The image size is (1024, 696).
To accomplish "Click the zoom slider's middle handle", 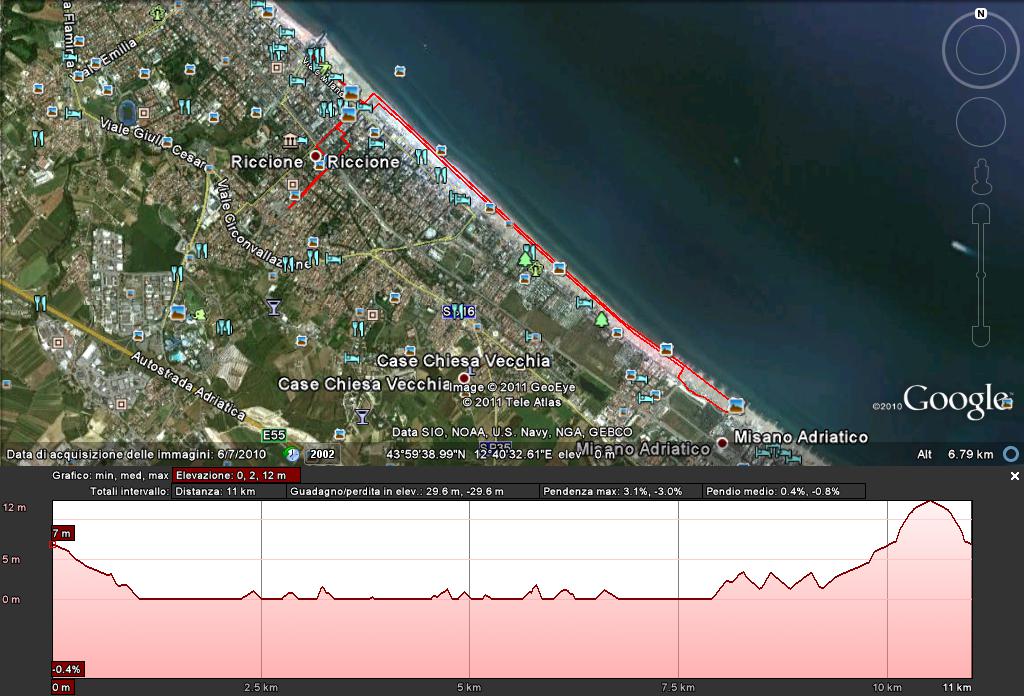I will (x=981, y=275).
